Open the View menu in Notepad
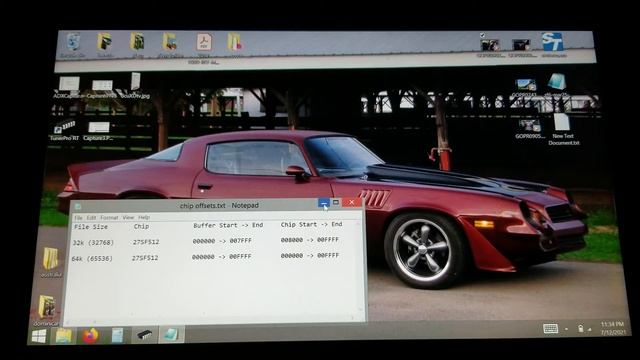 (x=128, y=218)
